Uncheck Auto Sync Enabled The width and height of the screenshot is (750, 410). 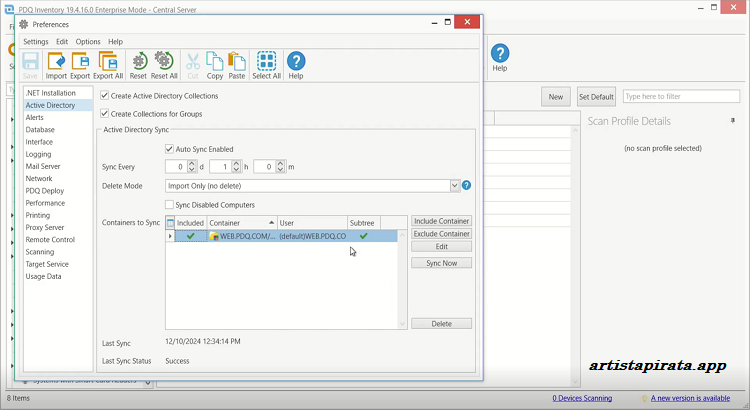tap(169, 149)
